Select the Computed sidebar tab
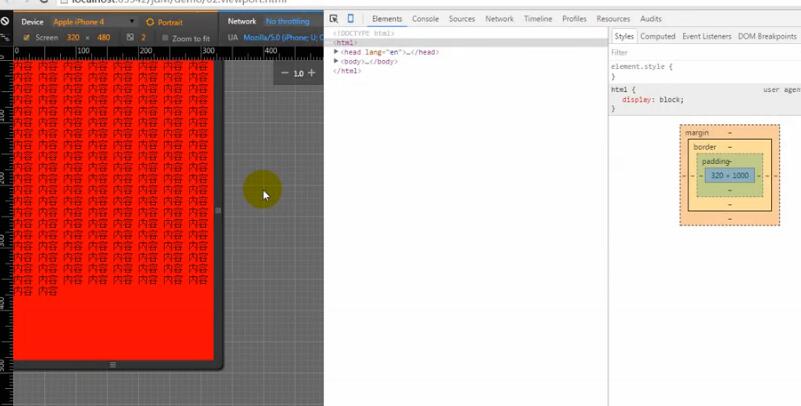This screenshot has height=406, width=801. 657,36
